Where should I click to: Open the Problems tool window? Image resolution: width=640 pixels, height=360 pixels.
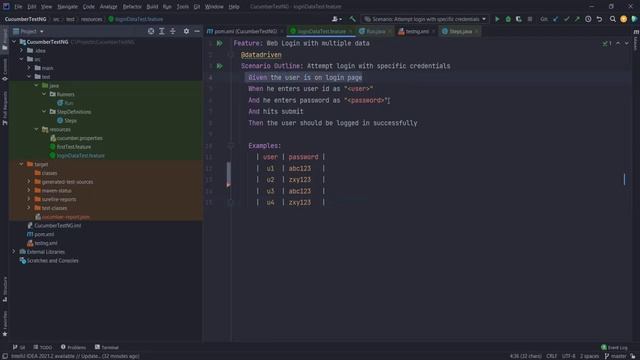click(x=73, y=347)
